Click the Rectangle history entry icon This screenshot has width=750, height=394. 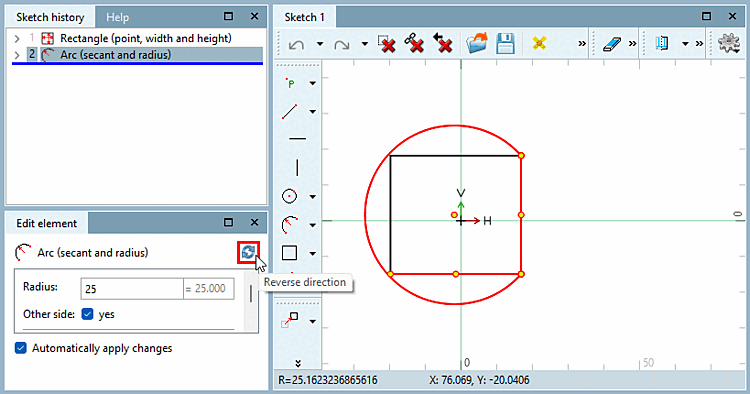[x=47, y=38]
